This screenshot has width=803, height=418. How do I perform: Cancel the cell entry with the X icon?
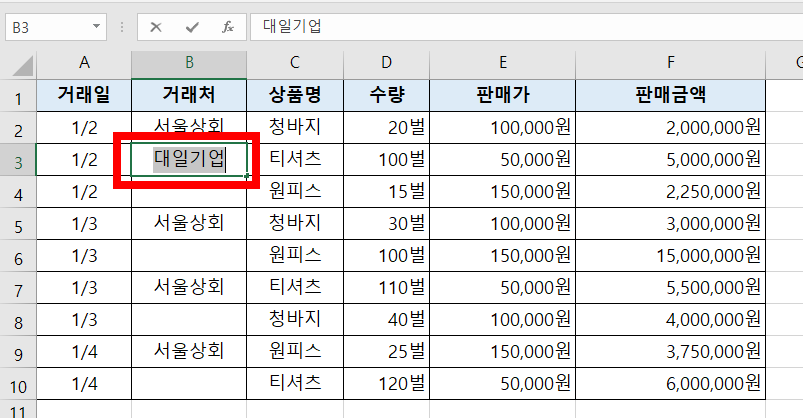(x=156, y=27)
